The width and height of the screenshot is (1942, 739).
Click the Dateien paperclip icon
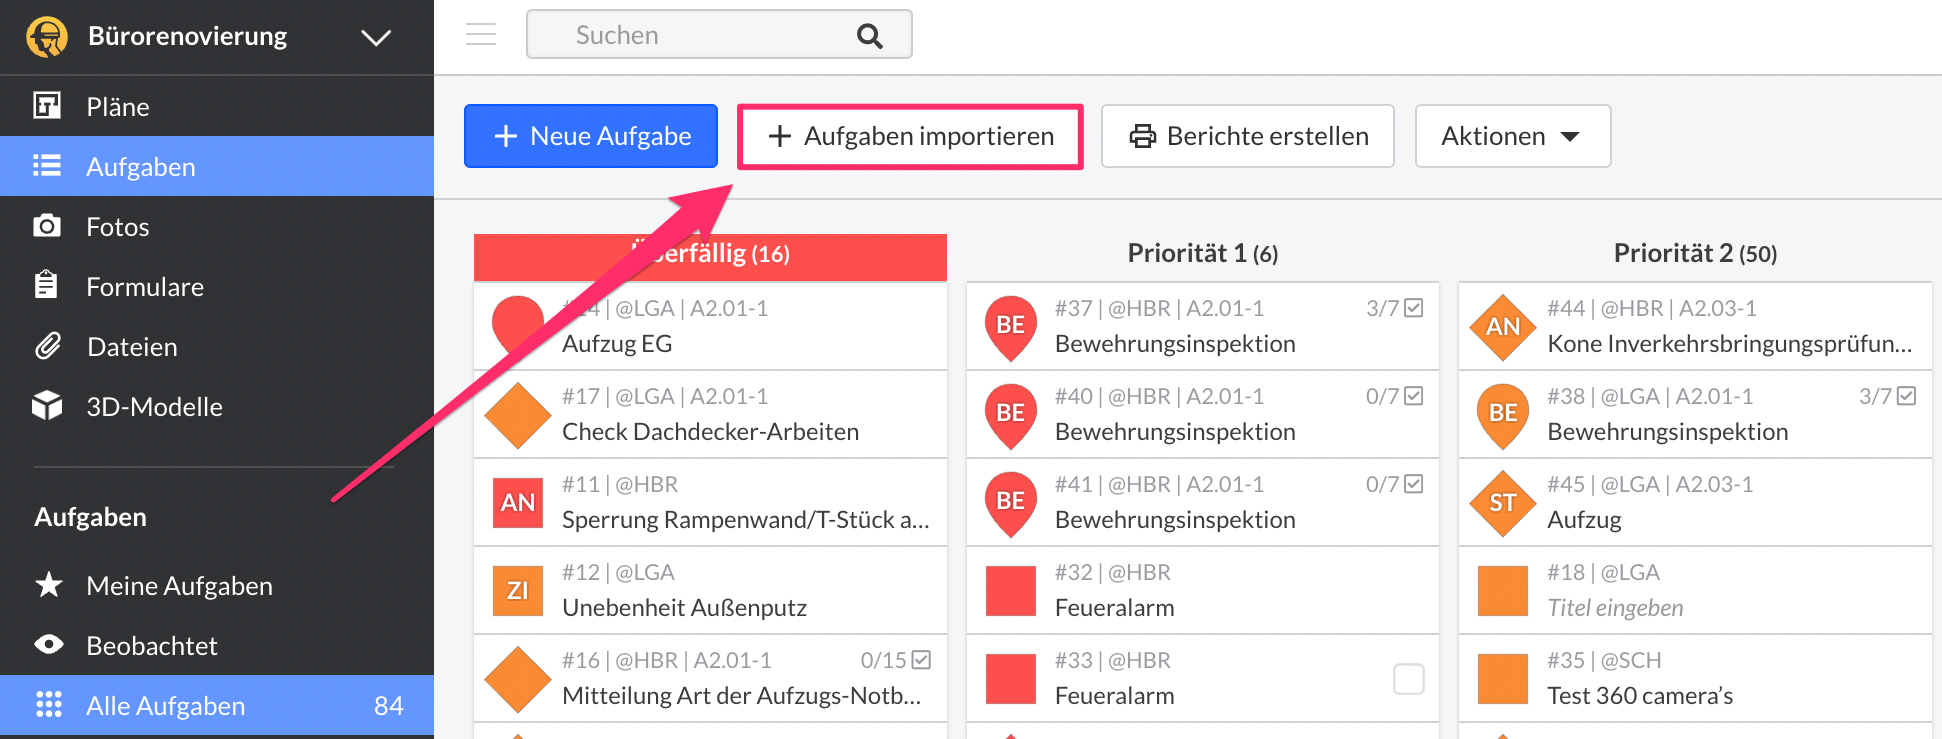pyautogui.click(x=48, y=346)
